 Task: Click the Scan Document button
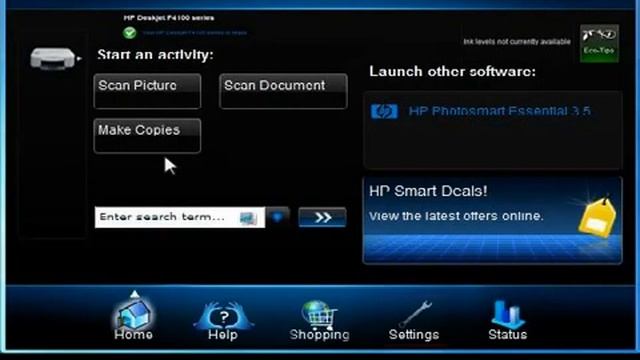[283, 91]
